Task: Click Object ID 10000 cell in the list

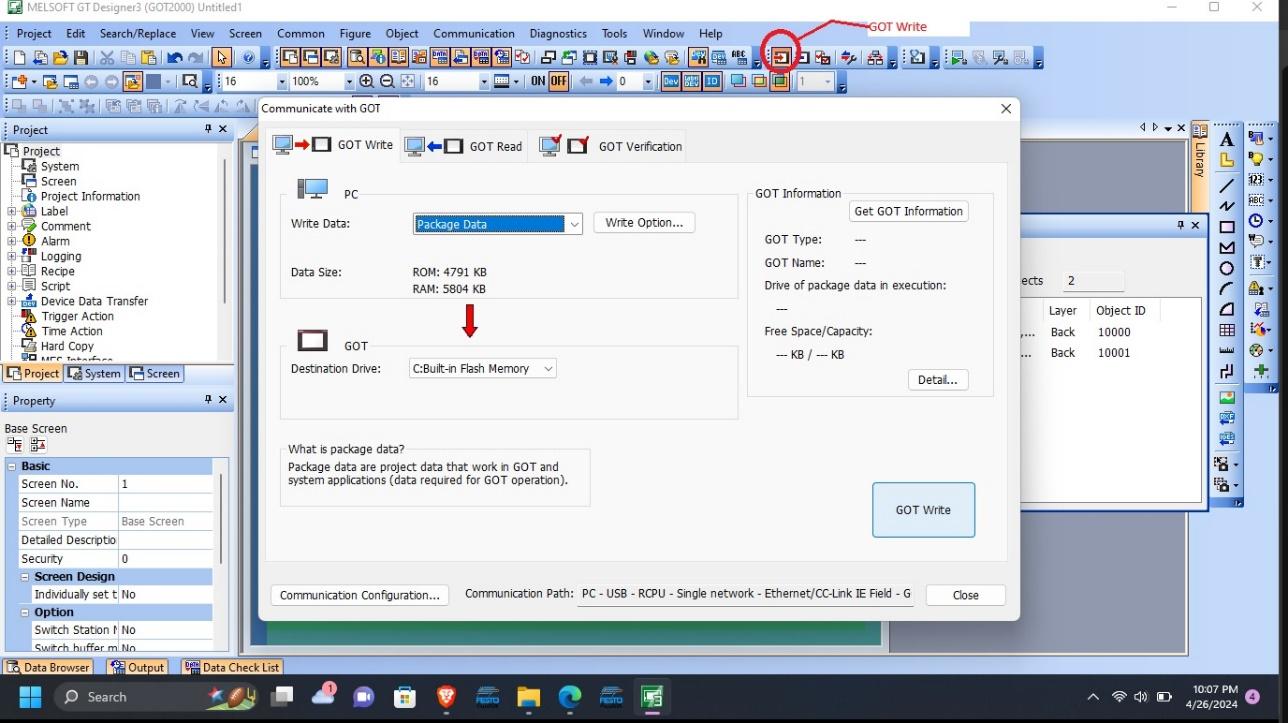Action: tap(1113, 332)
